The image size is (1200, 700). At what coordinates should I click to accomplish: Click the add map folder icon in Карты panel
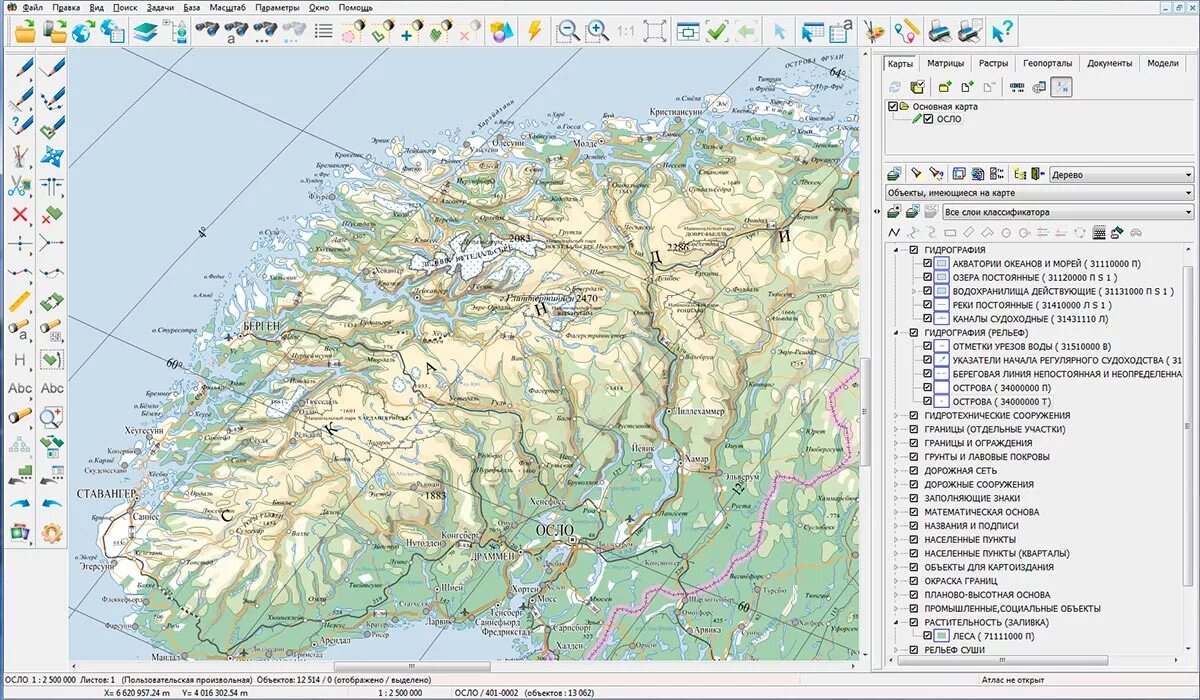(944, 87)
